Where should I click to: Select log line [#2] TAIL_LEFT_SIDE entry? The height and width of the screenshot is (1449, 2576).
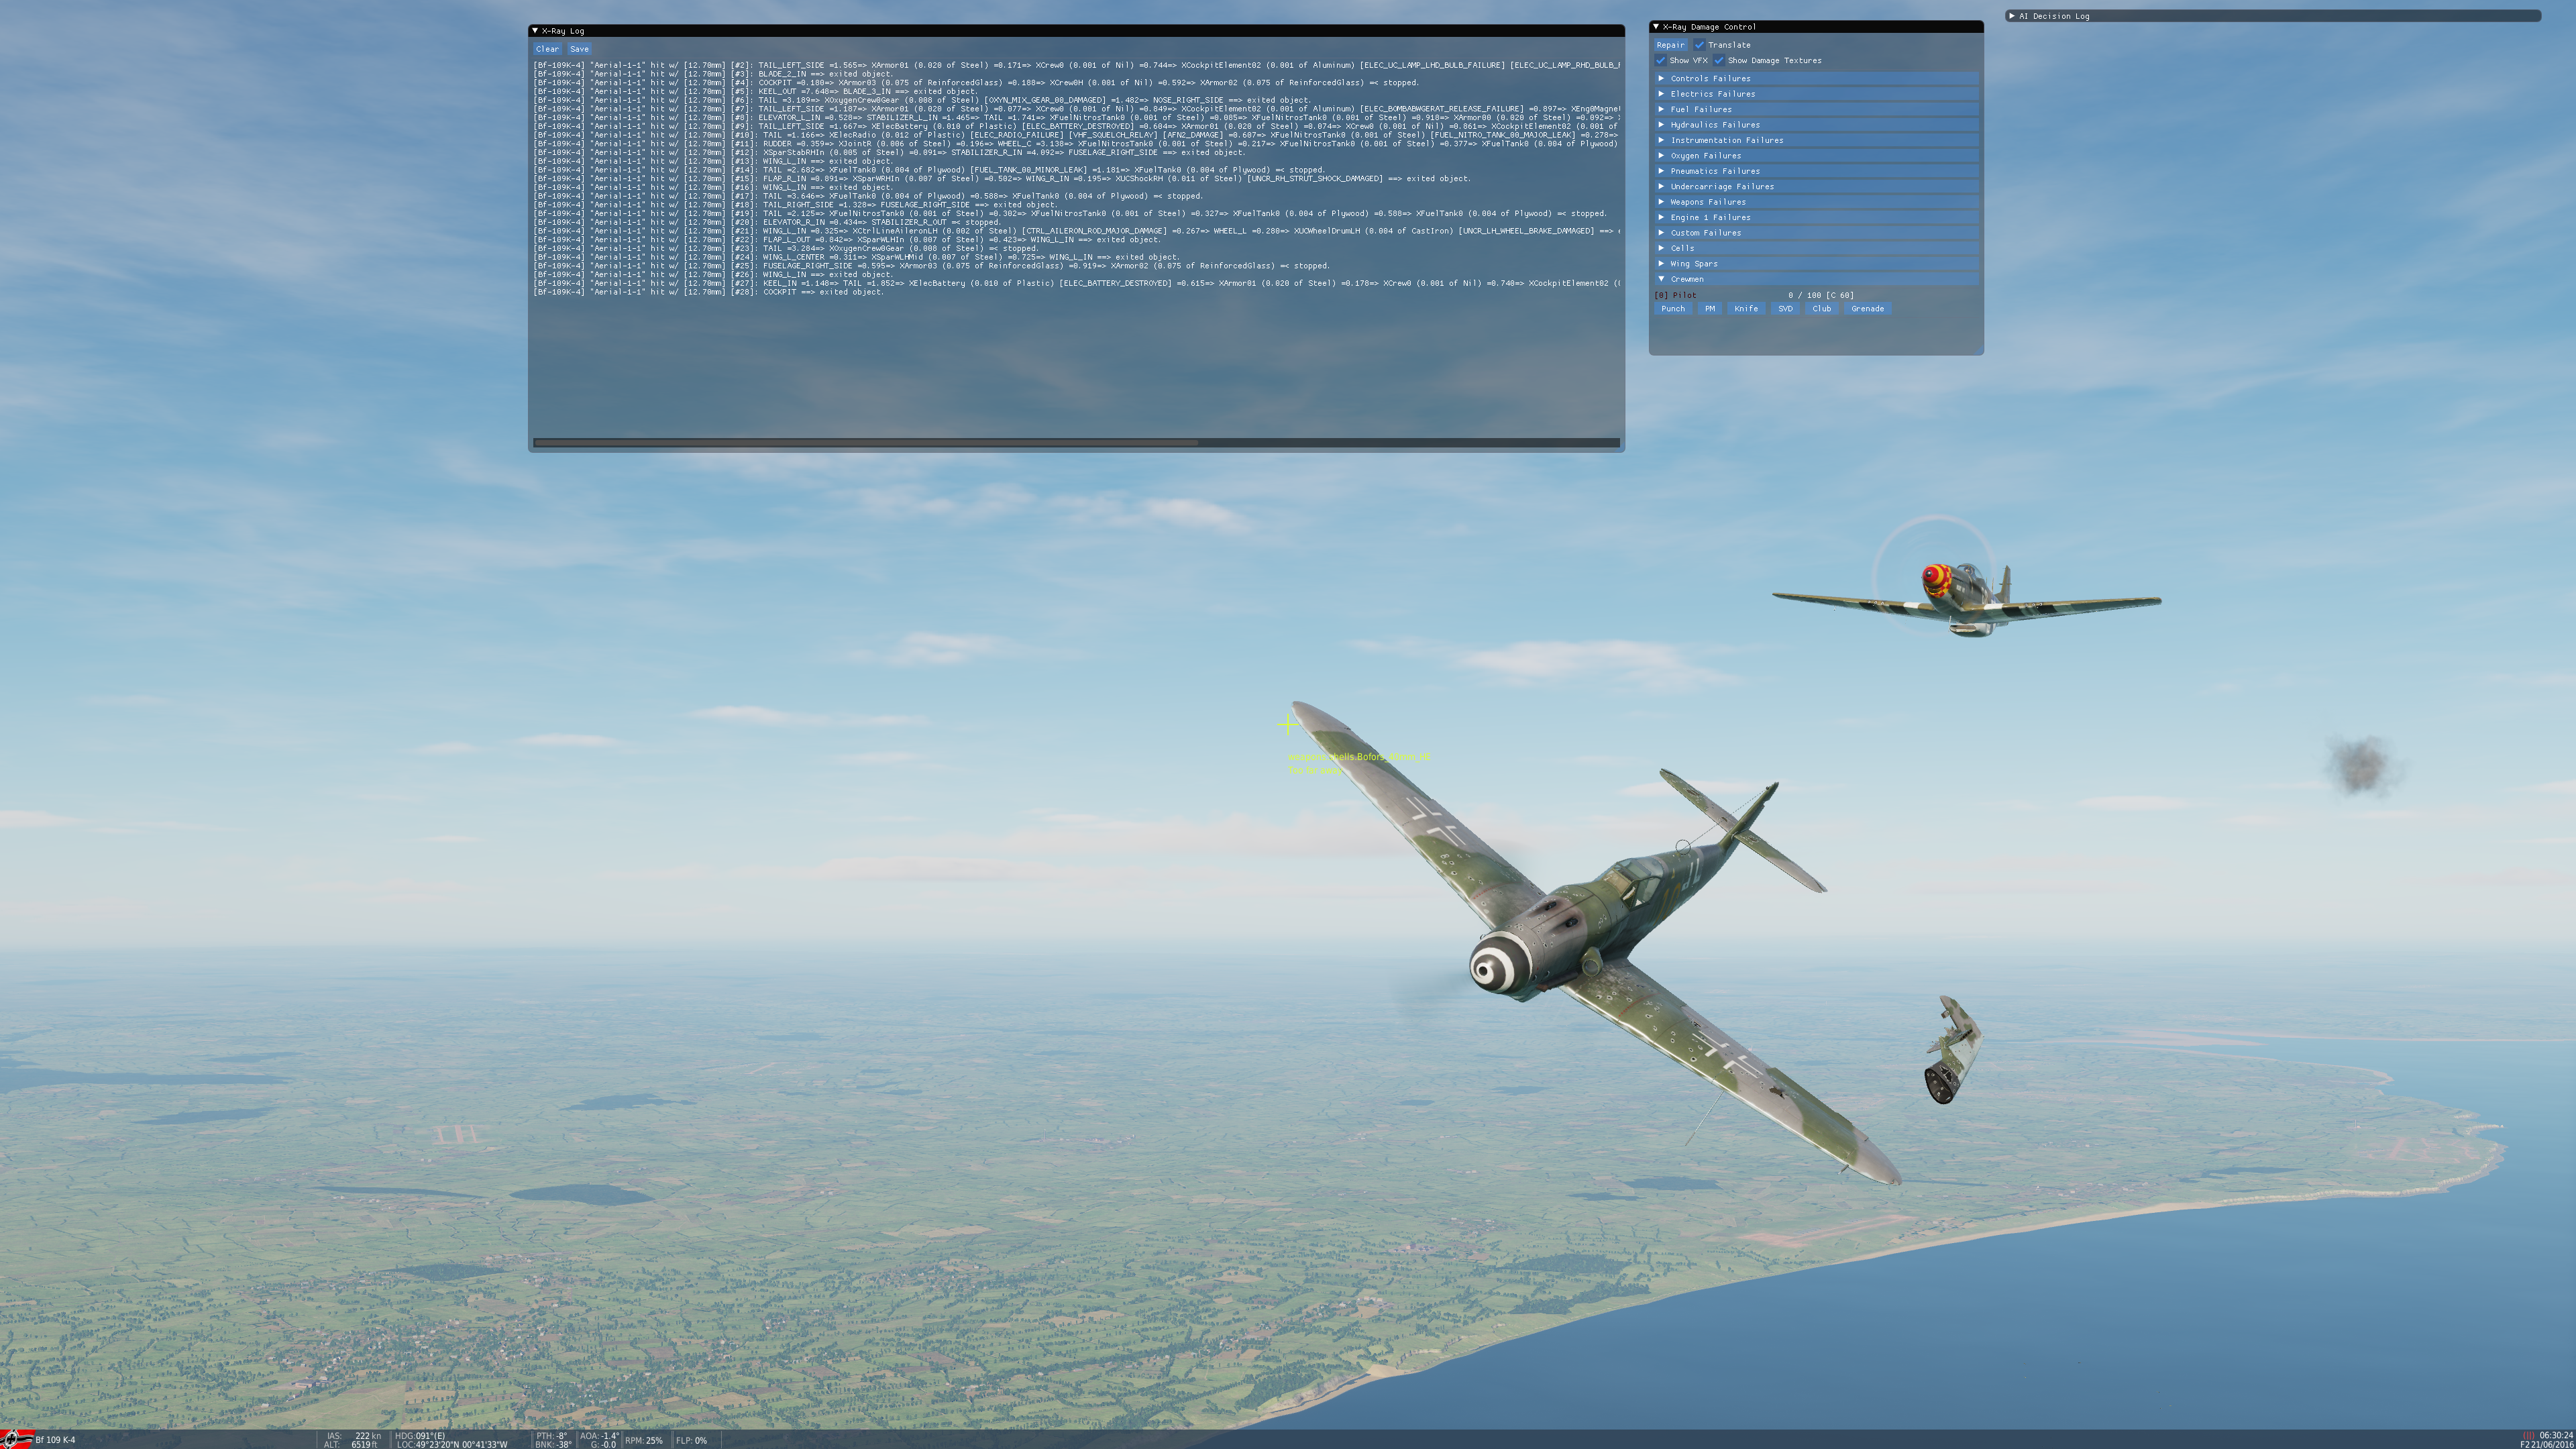pos(1076,65)
